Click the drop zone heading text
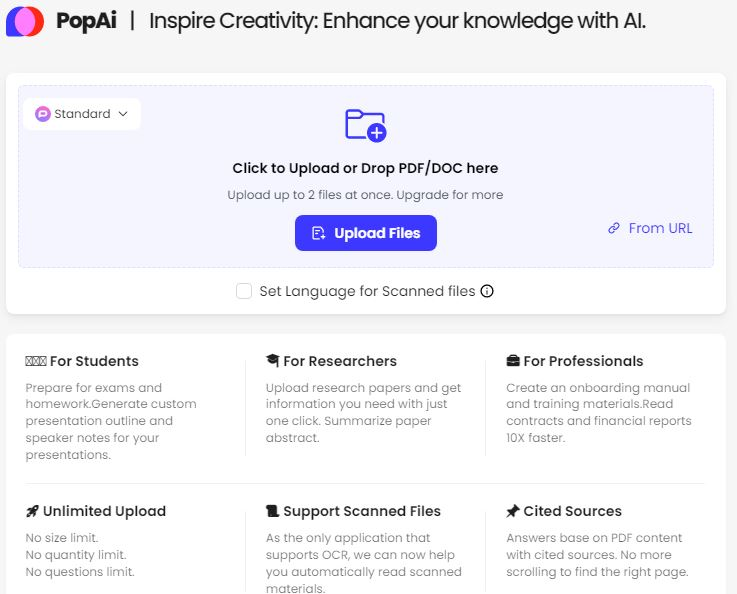This screenshot has height=594, width=737. [x=365, y=168]
